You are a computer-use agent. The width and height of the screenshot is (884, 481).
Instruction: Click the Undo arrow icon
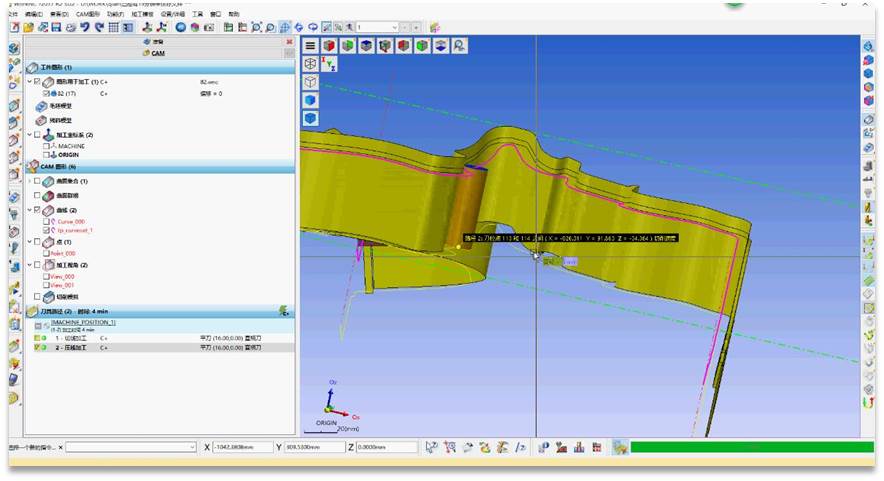[85, 27]
